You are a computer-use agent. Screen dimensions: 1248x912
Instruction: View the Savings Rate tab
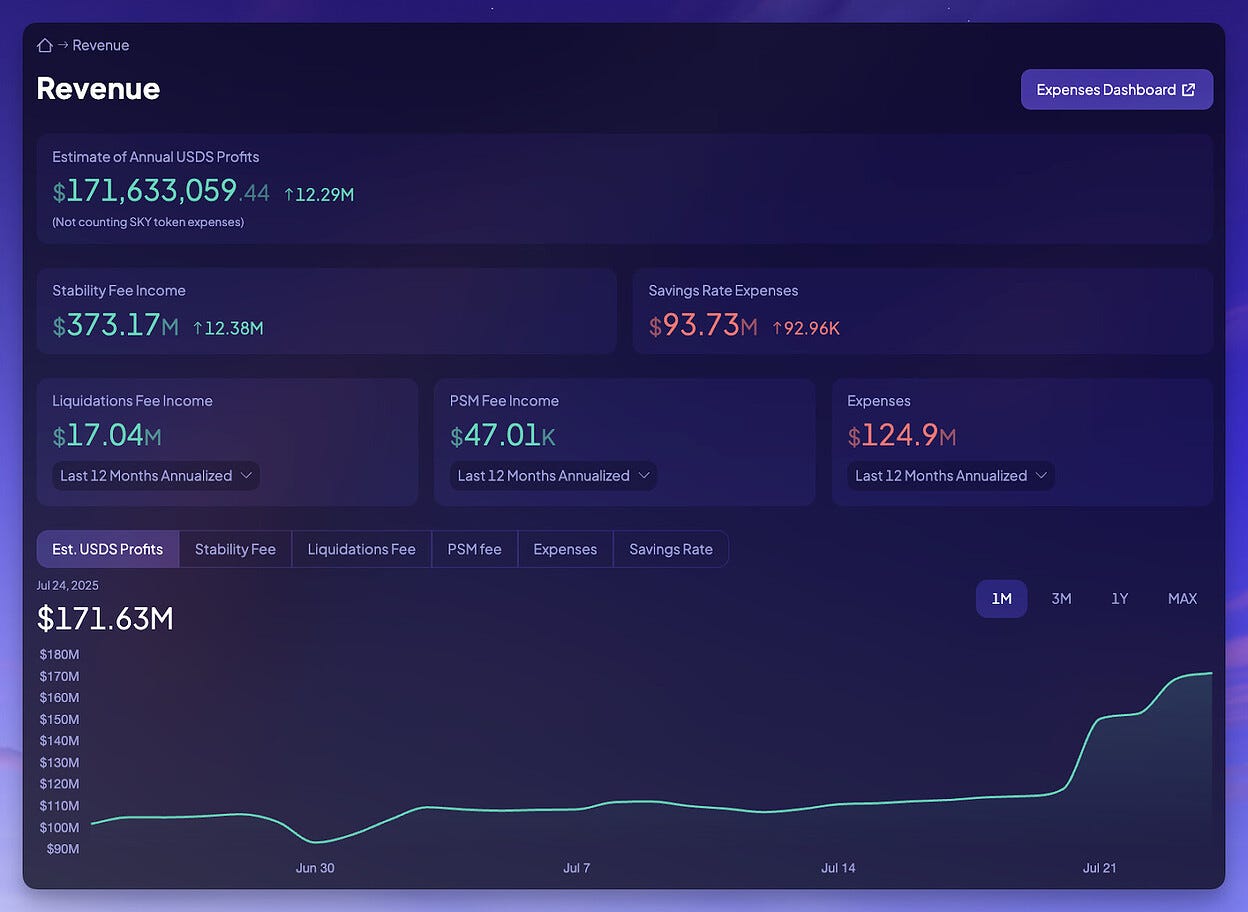(x=671, y=549)
